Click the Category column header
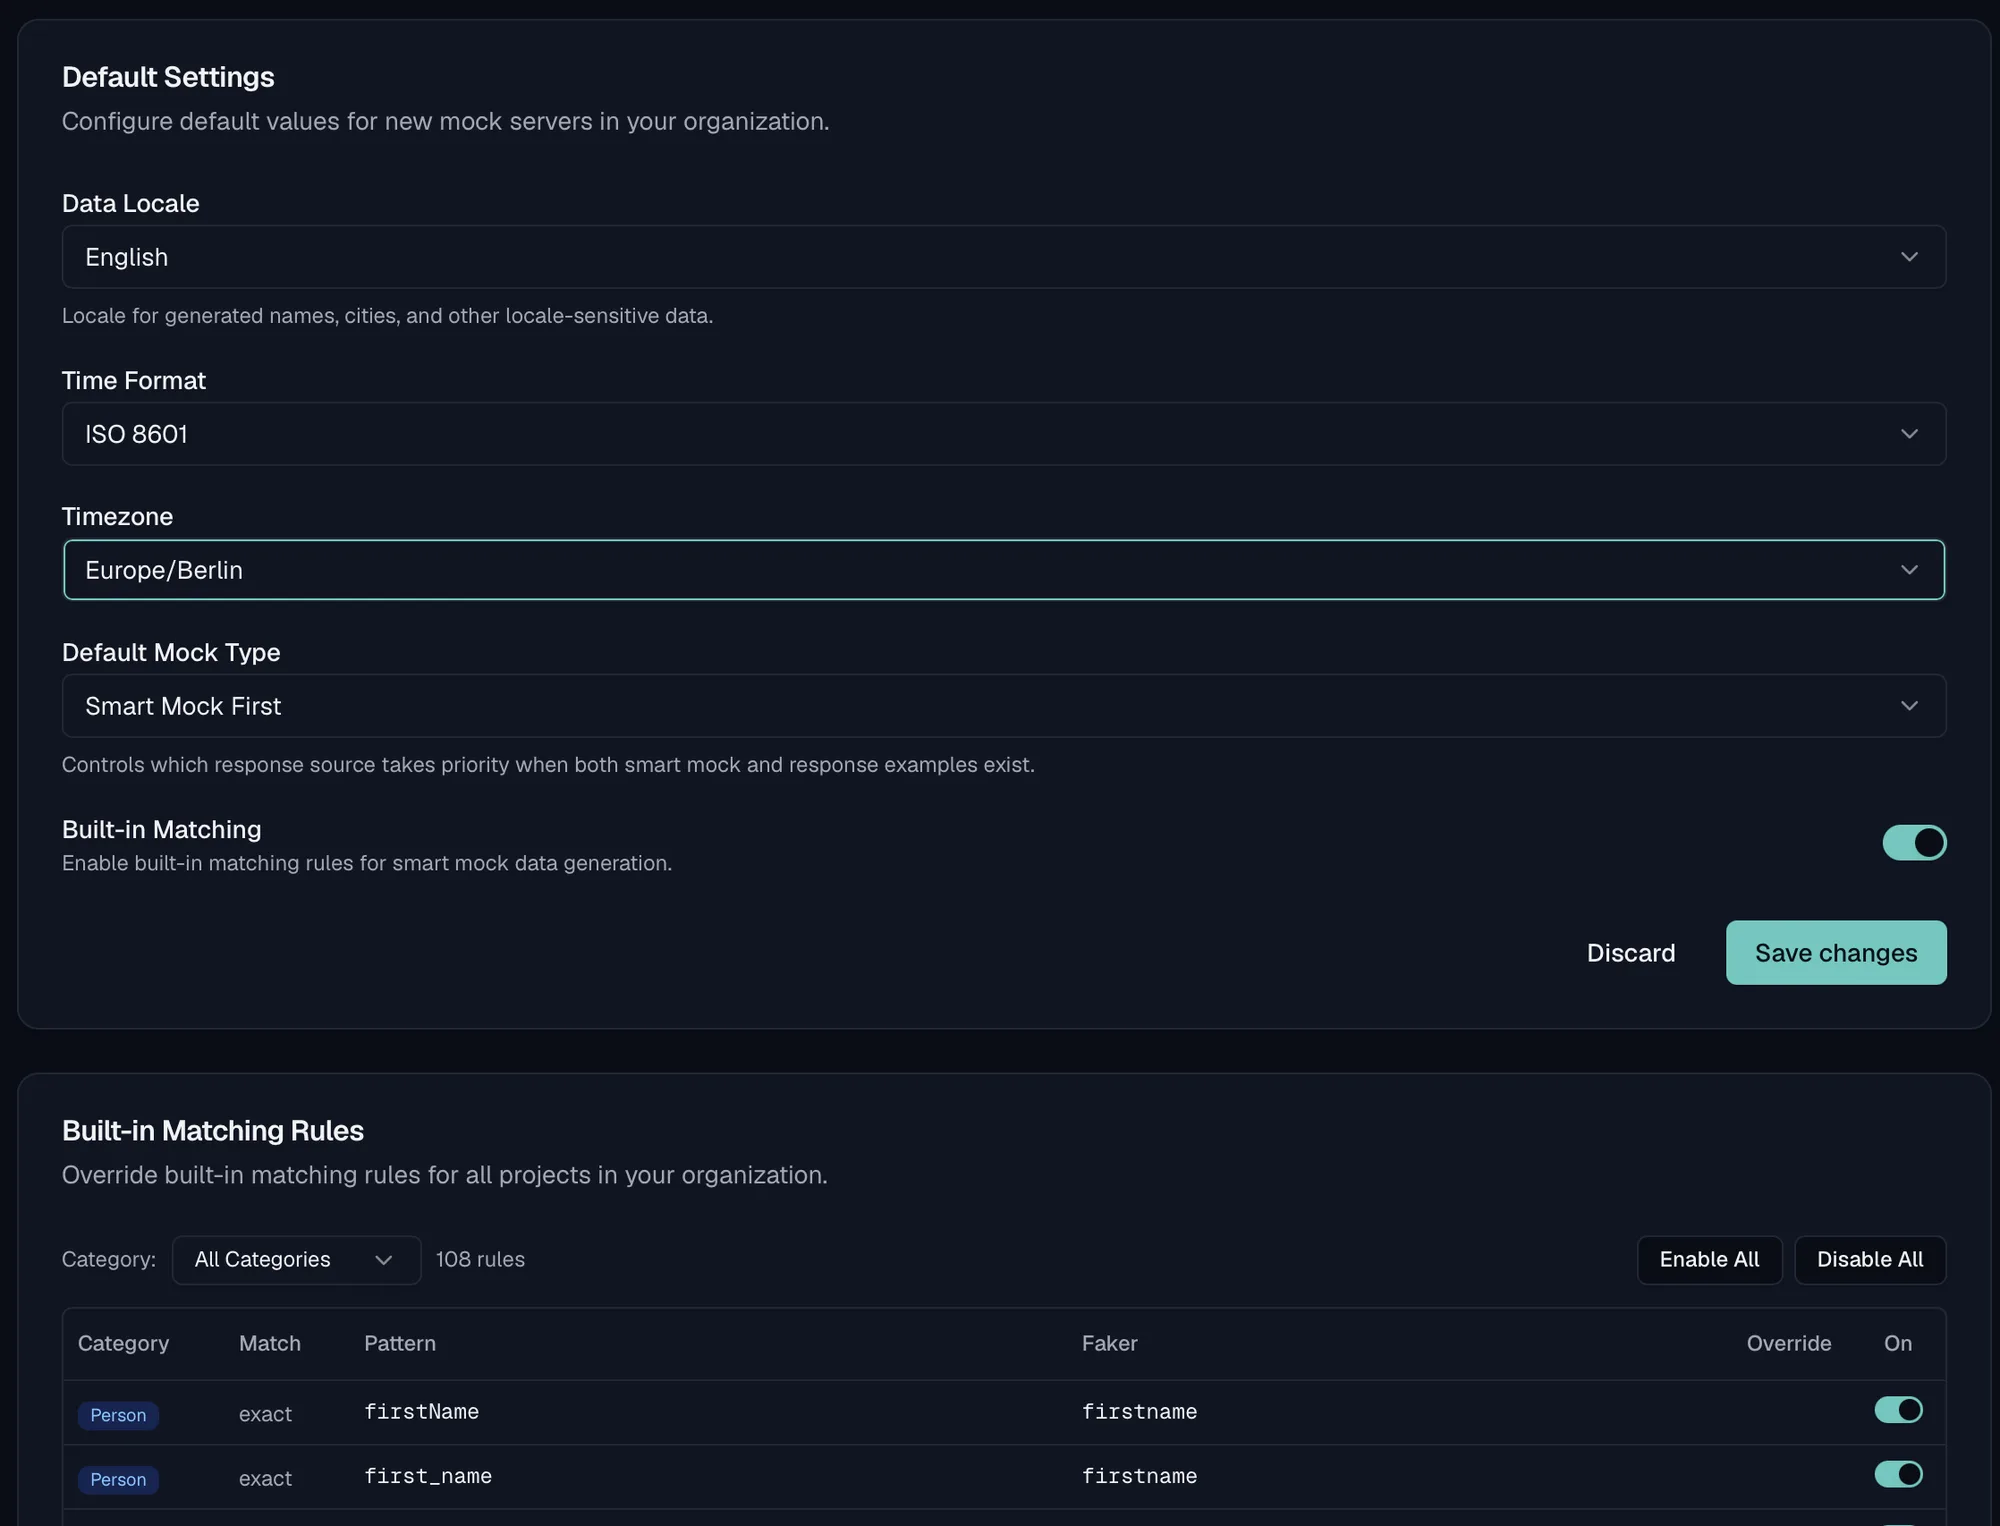2000x1526 pixels. [x=123, y=1344]
